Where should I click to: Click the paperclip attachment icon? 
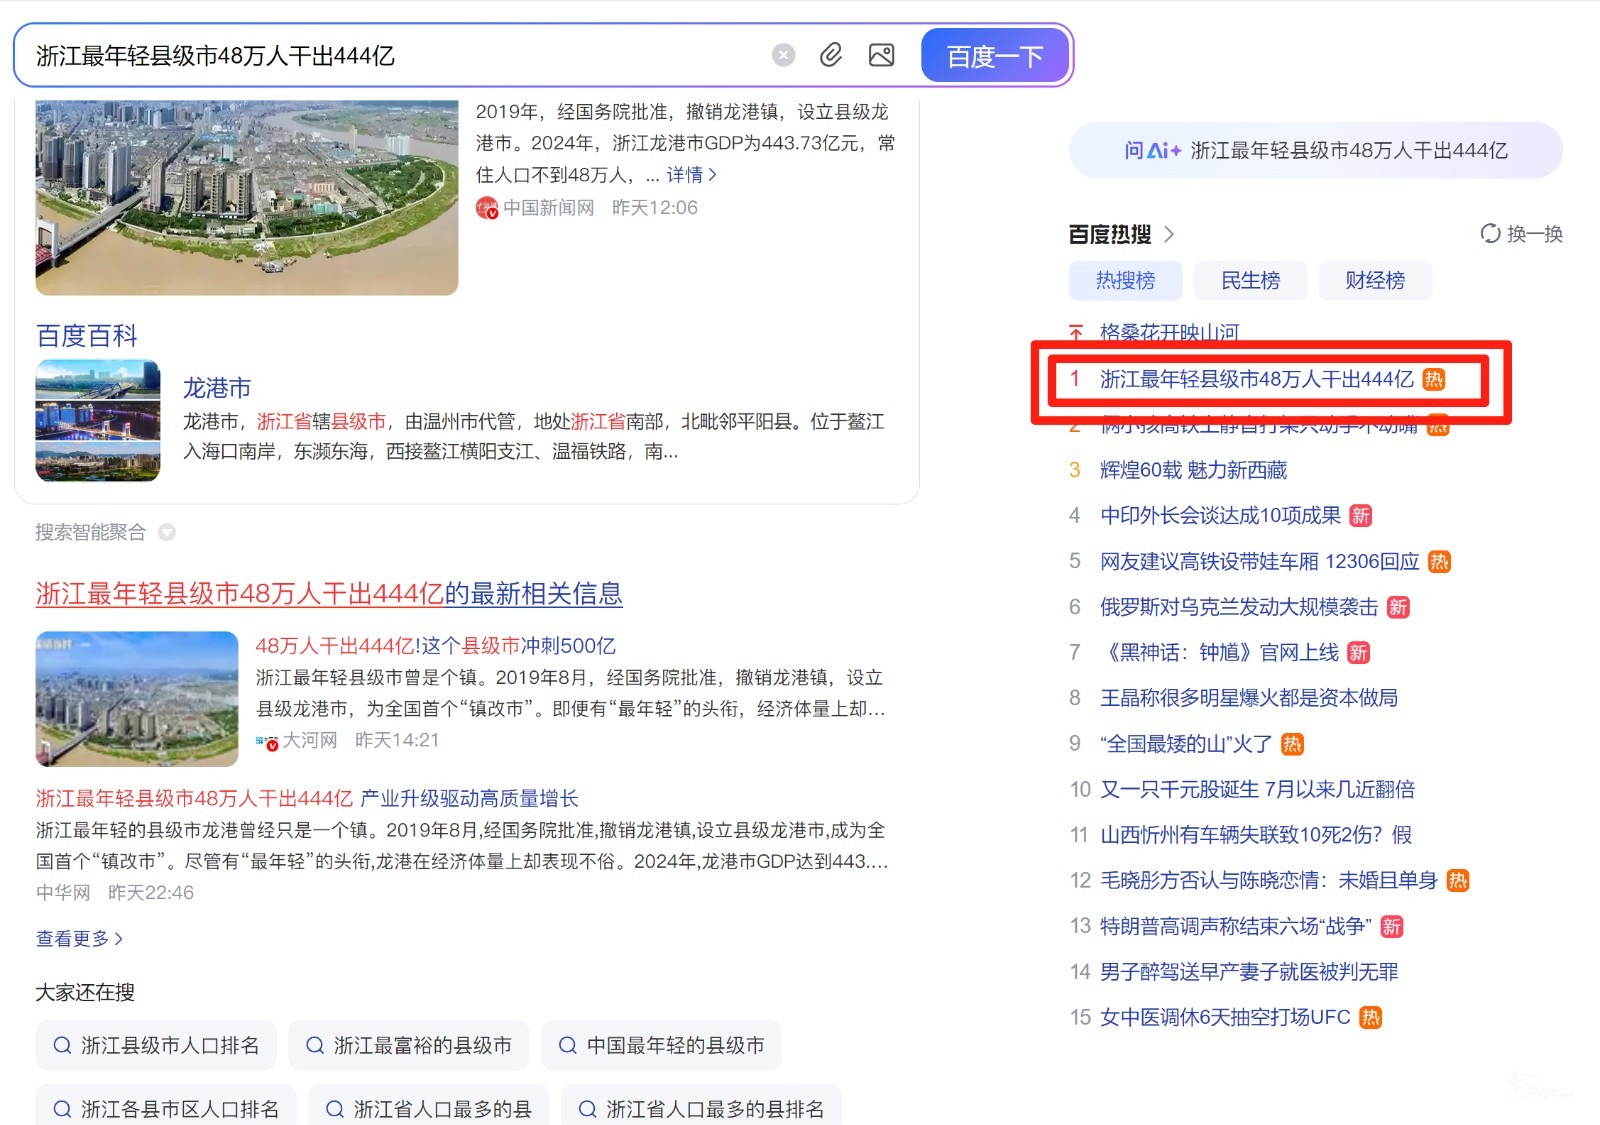click(x=831, y=55)
